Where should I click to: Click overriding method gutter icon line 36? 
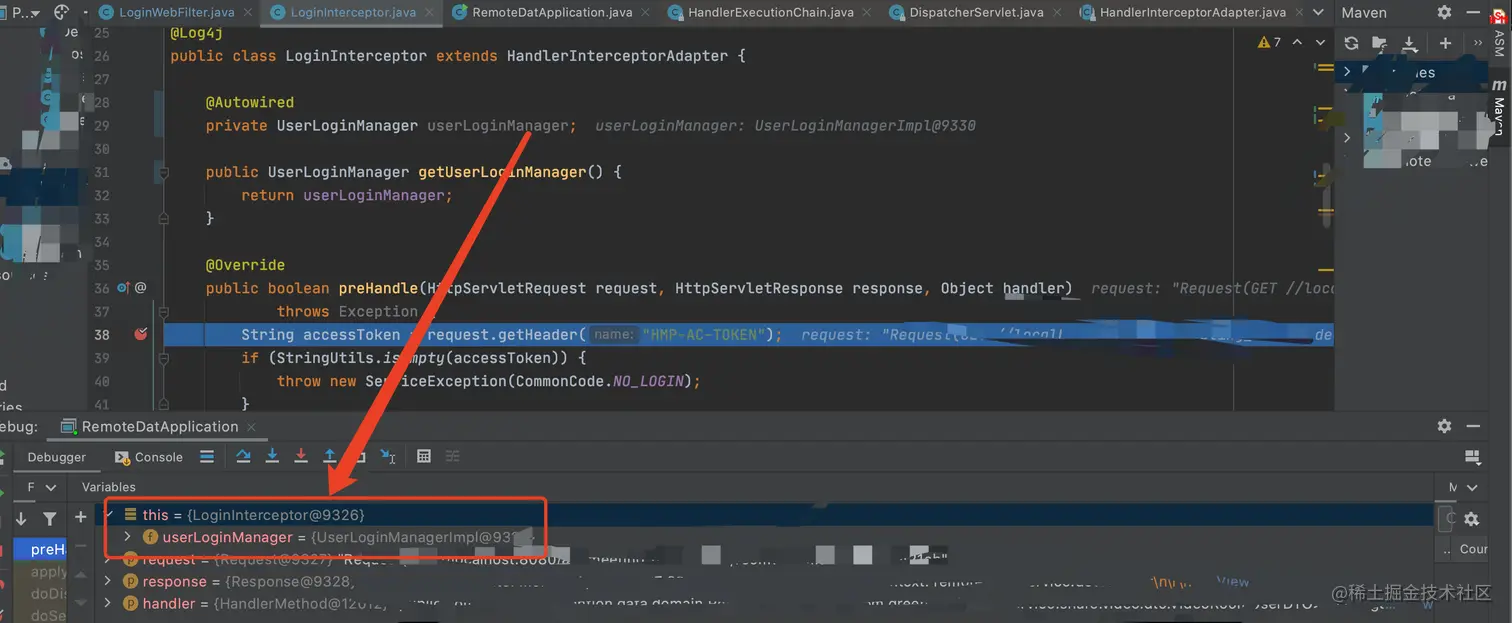tap(124, 288)
